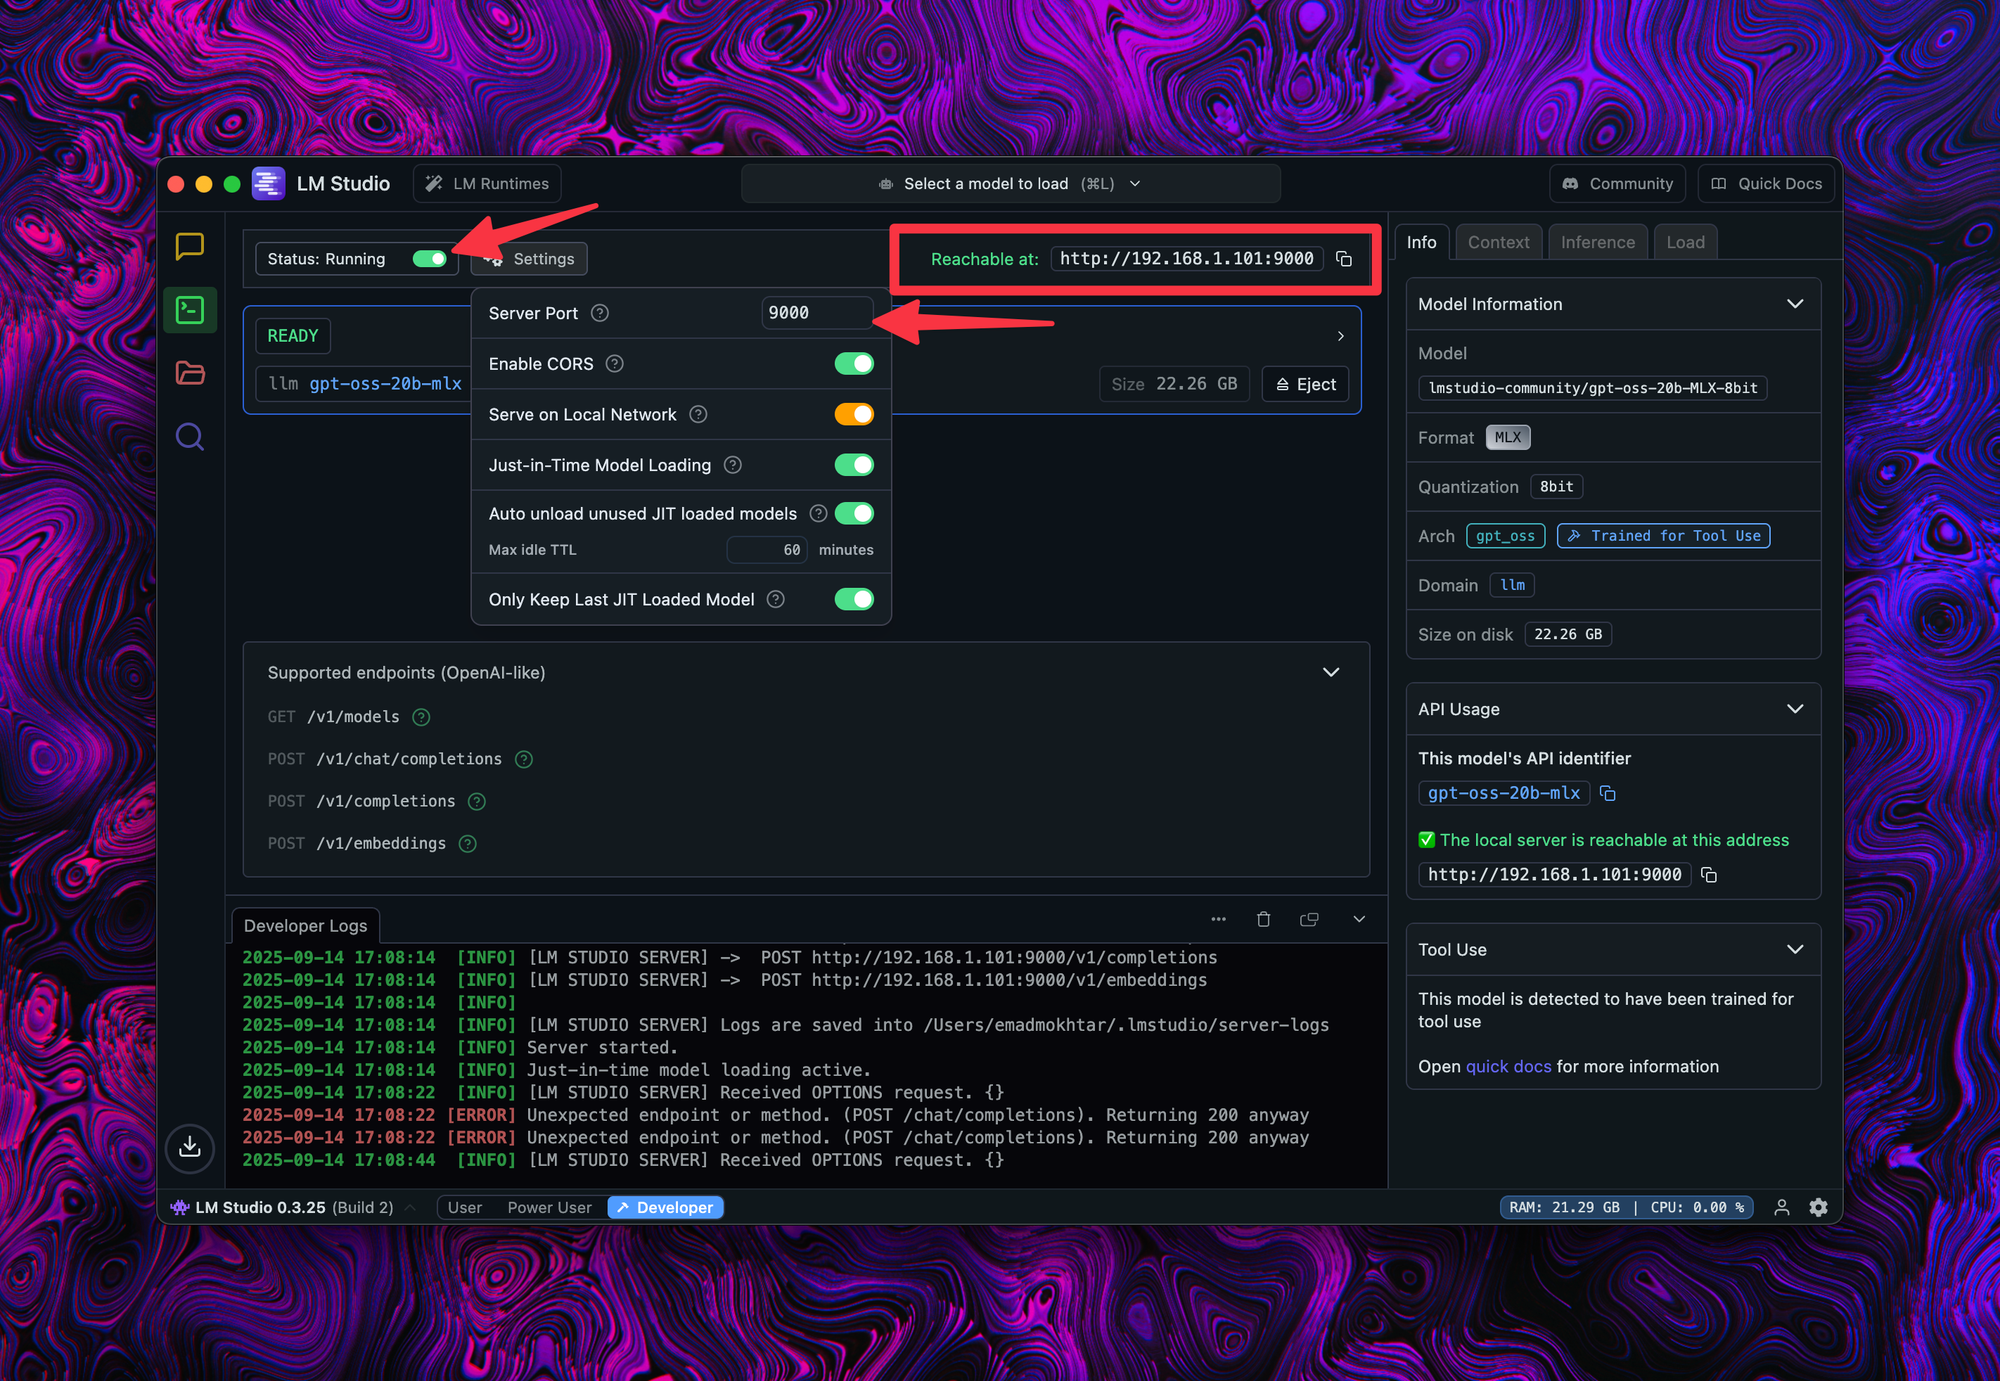Image resolution: width=2000 pixels, height=1381 pixels.
Task: Show help for Server Port
Action: pyautogui.click(x=600, y=313)
